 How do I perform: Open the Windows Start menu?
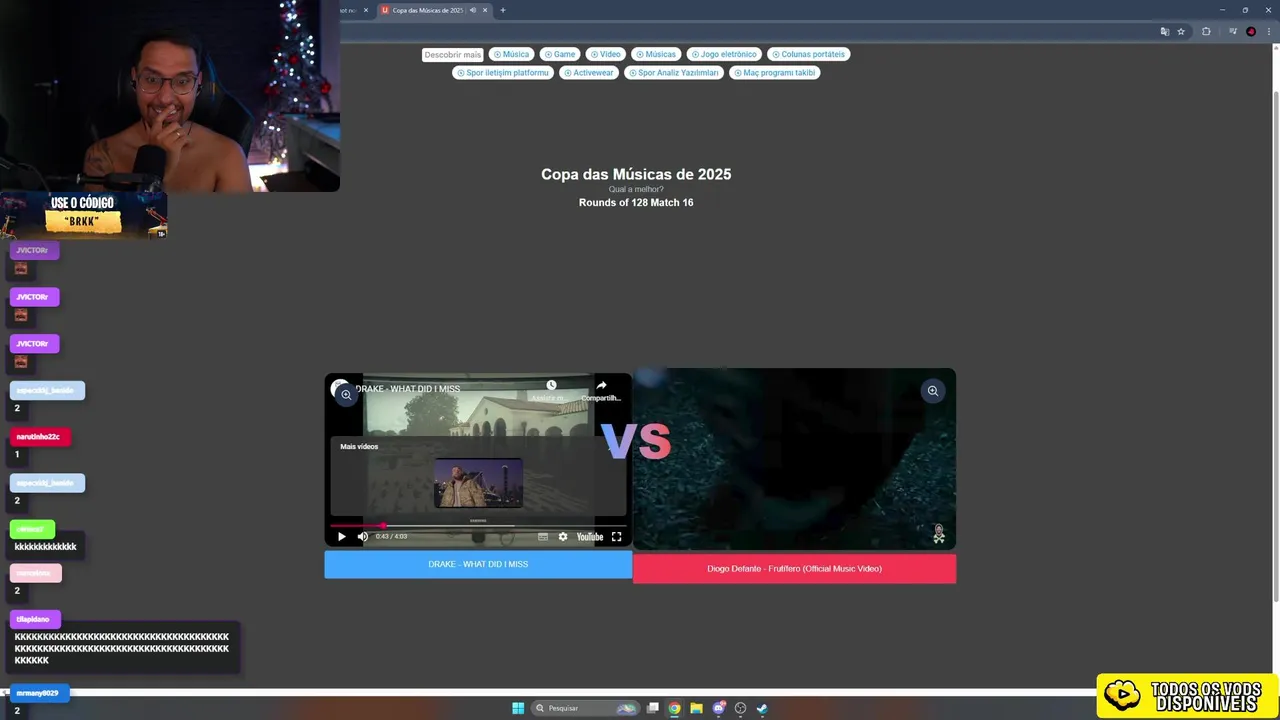click(518, 708)
